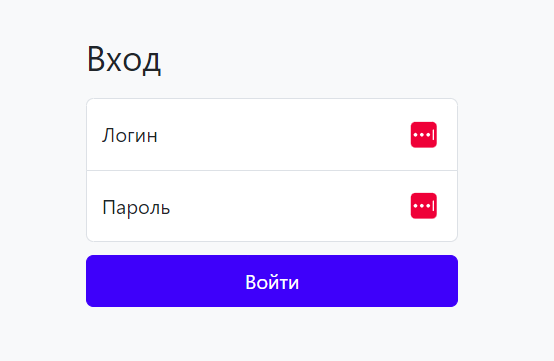Screen dimensions: 554x361
Task: Click the password manager icon in Логин field
Action: coord(424,135)
